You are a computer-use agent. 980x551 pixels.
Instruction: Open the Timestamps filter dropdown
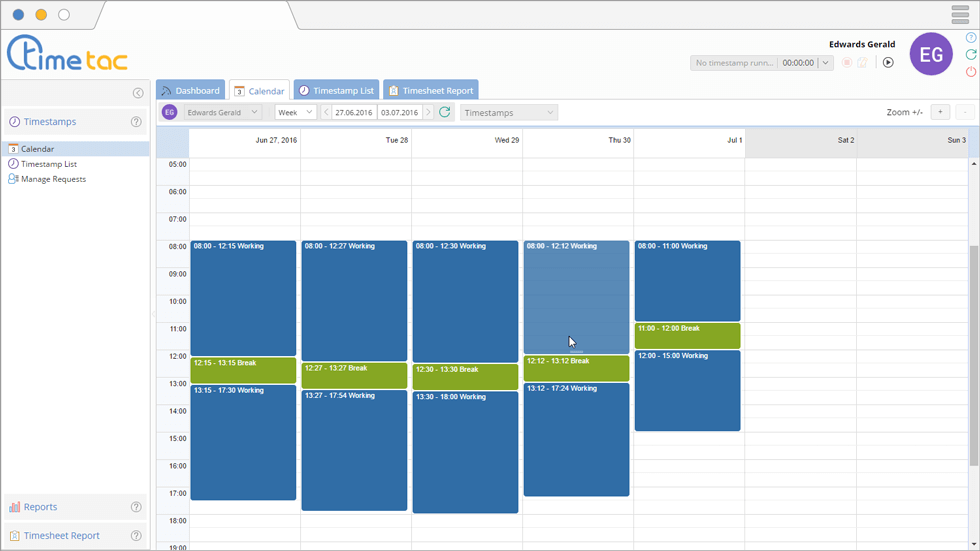[508, 113]
